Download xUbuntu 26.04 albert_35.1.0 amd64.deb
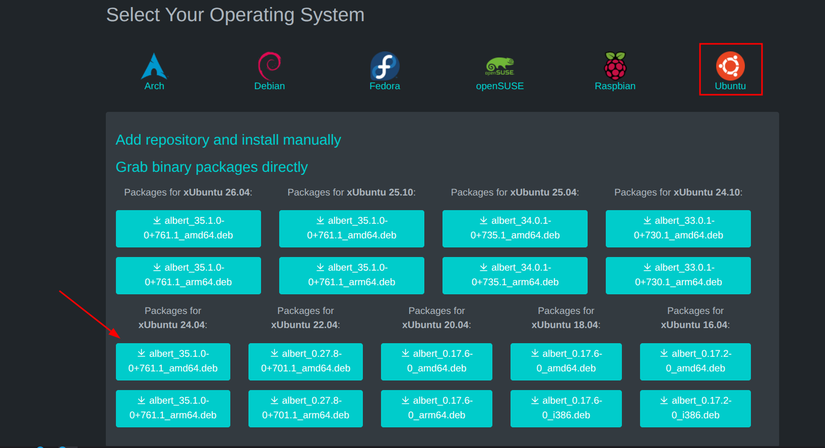 pos(188,228)
